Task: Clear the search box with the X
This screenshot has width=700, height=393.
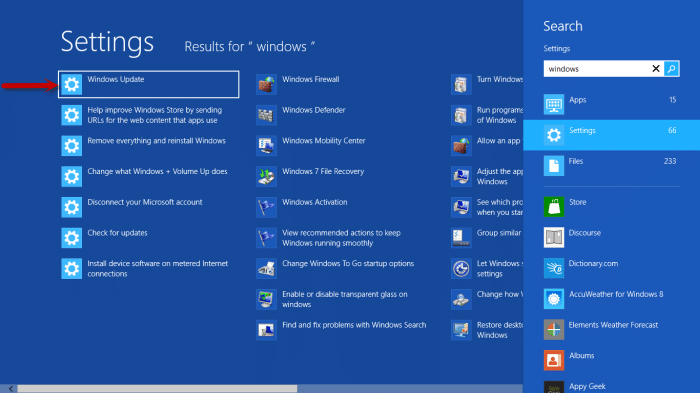Action: coord(656,69)
